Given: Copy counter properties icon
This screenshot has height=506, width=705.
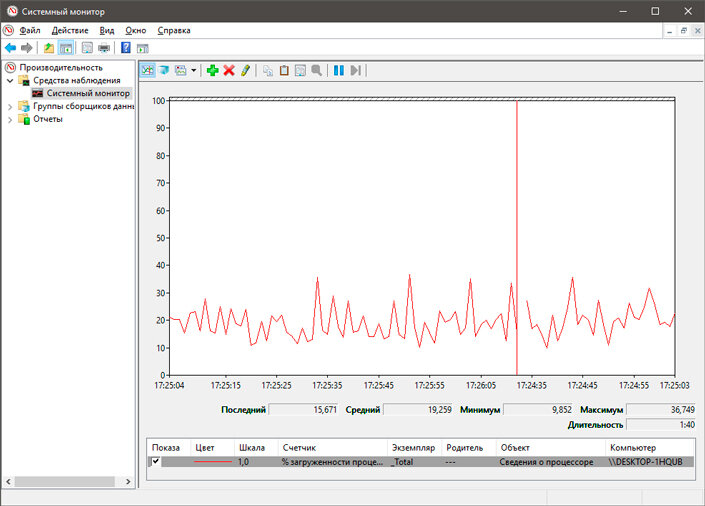Looking at the screenshot, I should (x=268, y=71).
